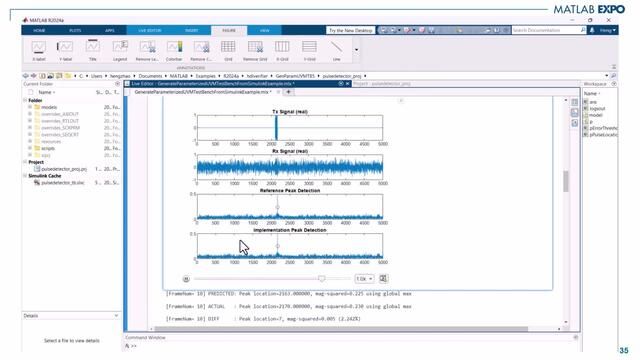
Task: Open pulsedetector_proj.prj in Current Folder
Action: coord(64,169)
